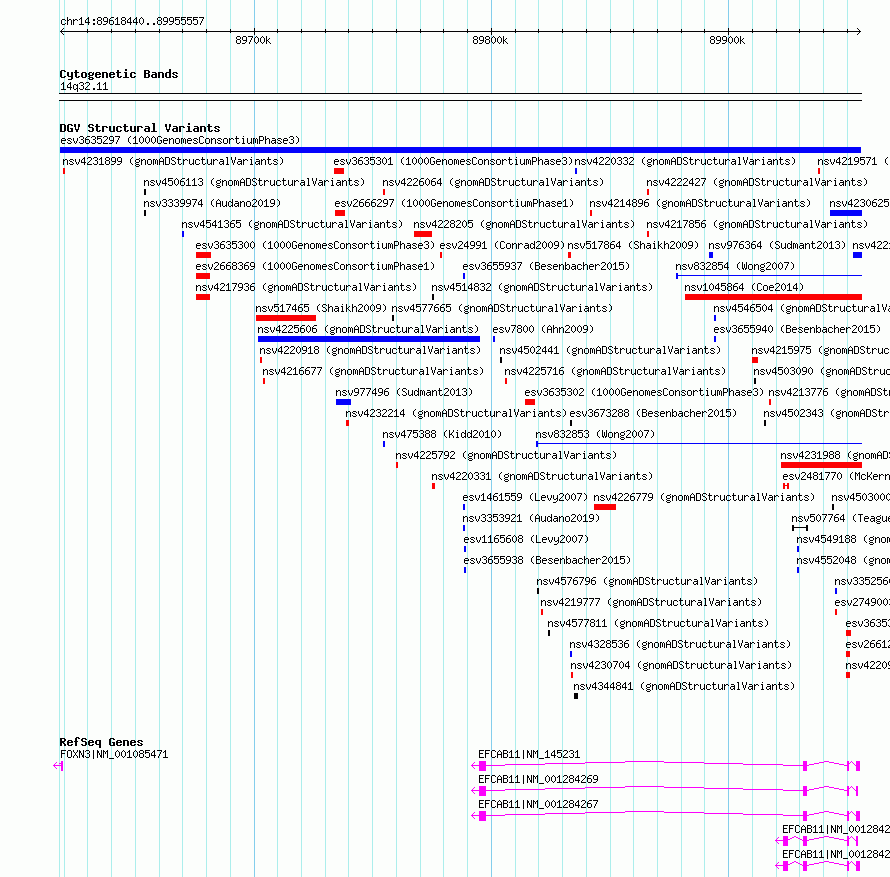
Task: Click the esv3635302 variant label
Action: (644, 392)
